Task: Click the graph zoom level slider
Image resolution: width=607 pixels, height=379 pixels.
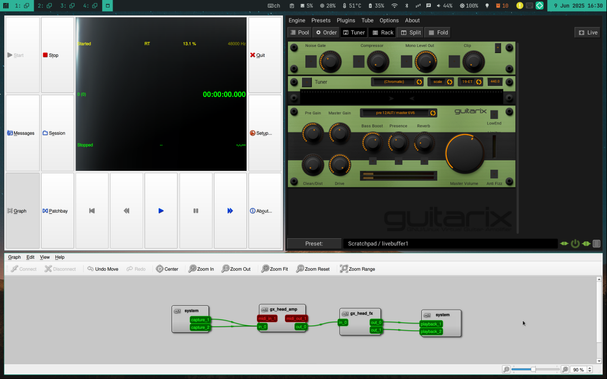Action: pyautogui.click(x=535, y=369)
